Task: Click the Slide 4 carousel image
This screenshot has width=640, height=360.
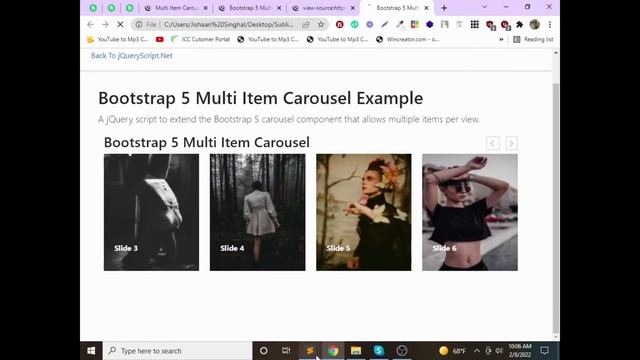Action: pyautogui.click(x=258, y=212)
